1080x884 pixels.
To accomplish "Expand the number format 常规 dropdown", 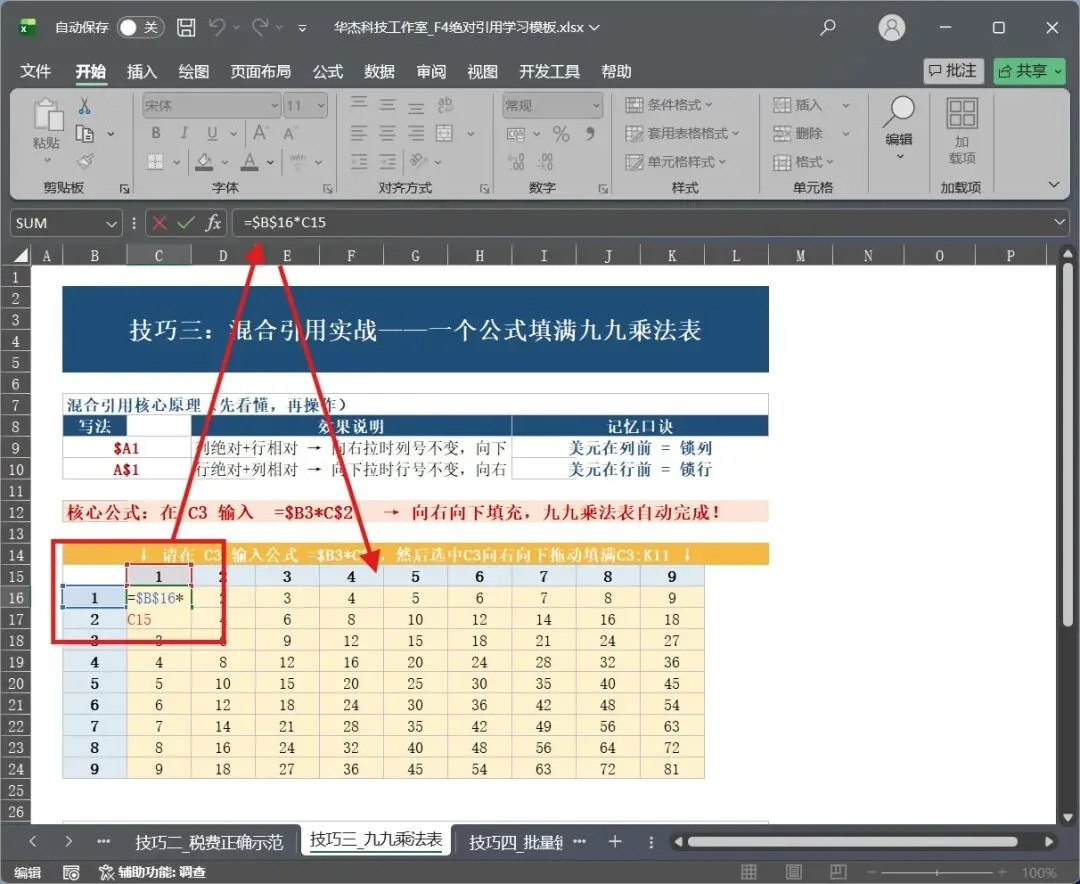I will pyautogui.click(x=596, y=105).
